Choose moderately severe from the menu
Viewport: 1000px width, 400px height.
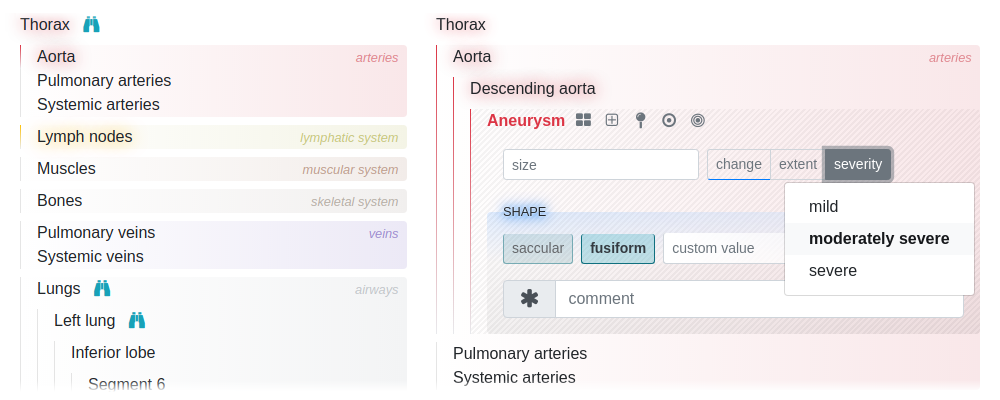point(879,239)
